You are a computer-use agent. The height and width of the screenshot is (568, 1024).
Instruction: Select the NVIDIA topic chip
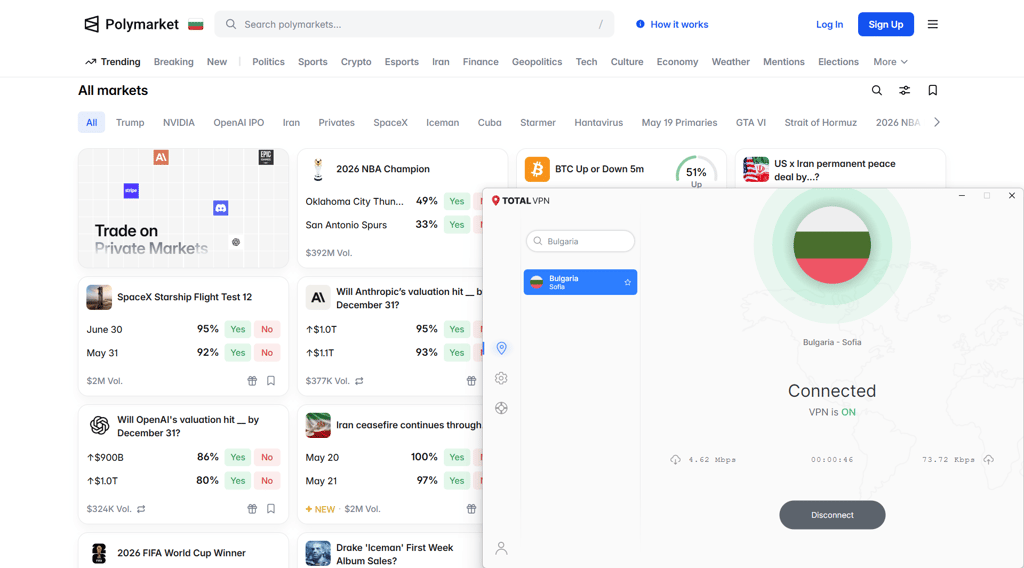click(179, 122)
